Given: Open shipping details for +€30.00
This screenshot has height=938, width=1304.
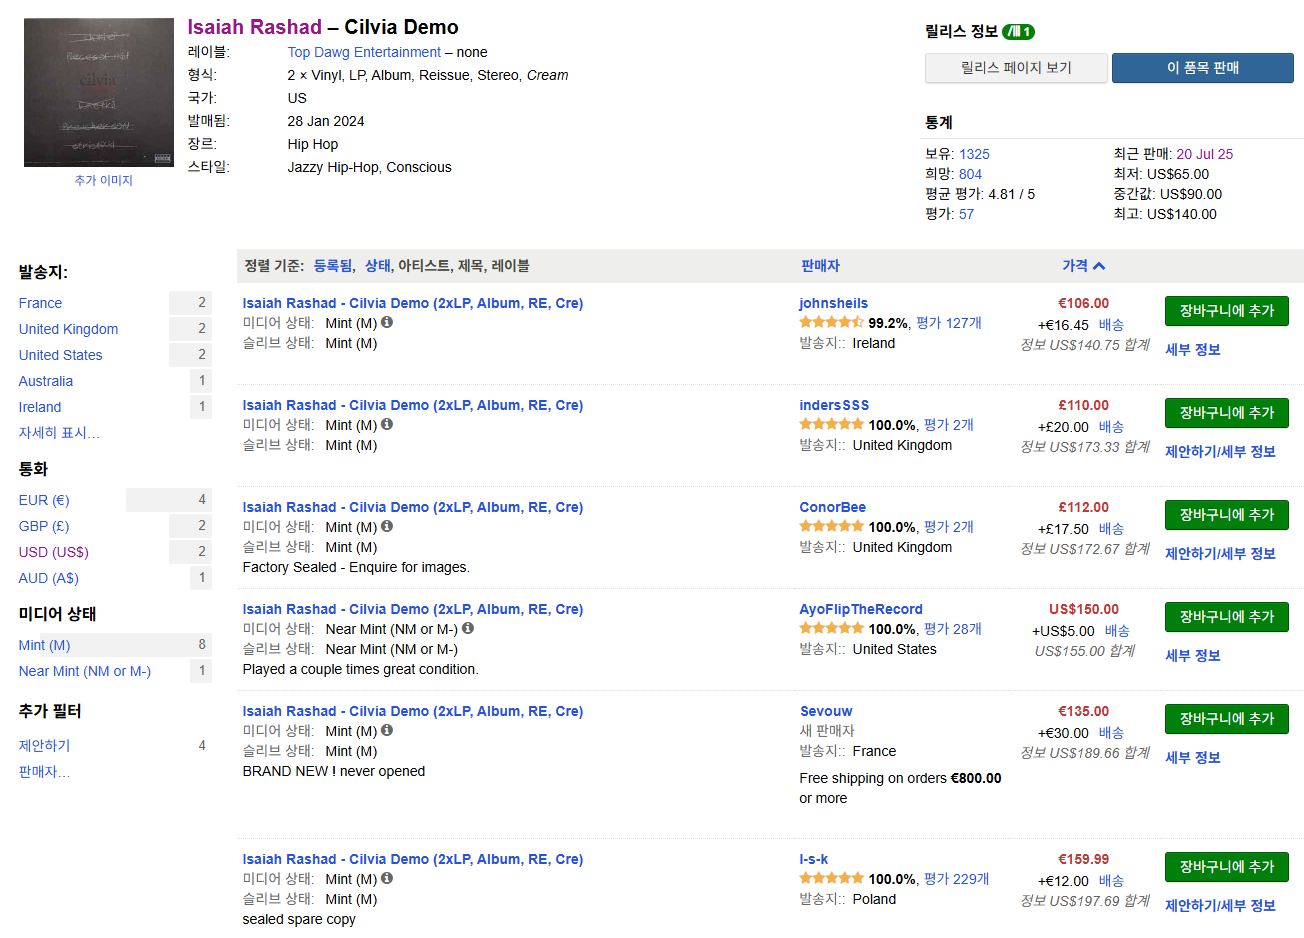Looking at the screenshot, I should click(1111, 733).
